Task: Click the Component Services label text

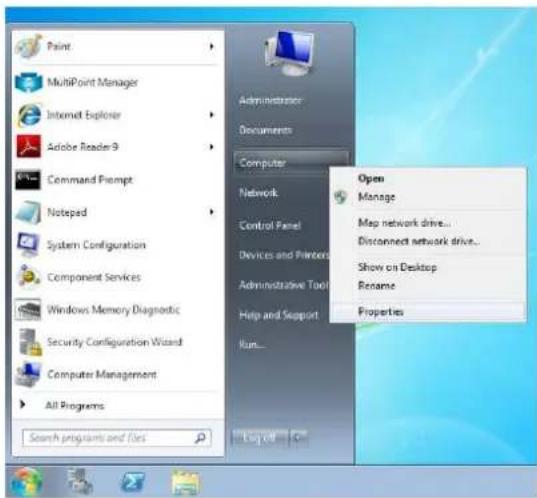Action: (x=94, y=277)
